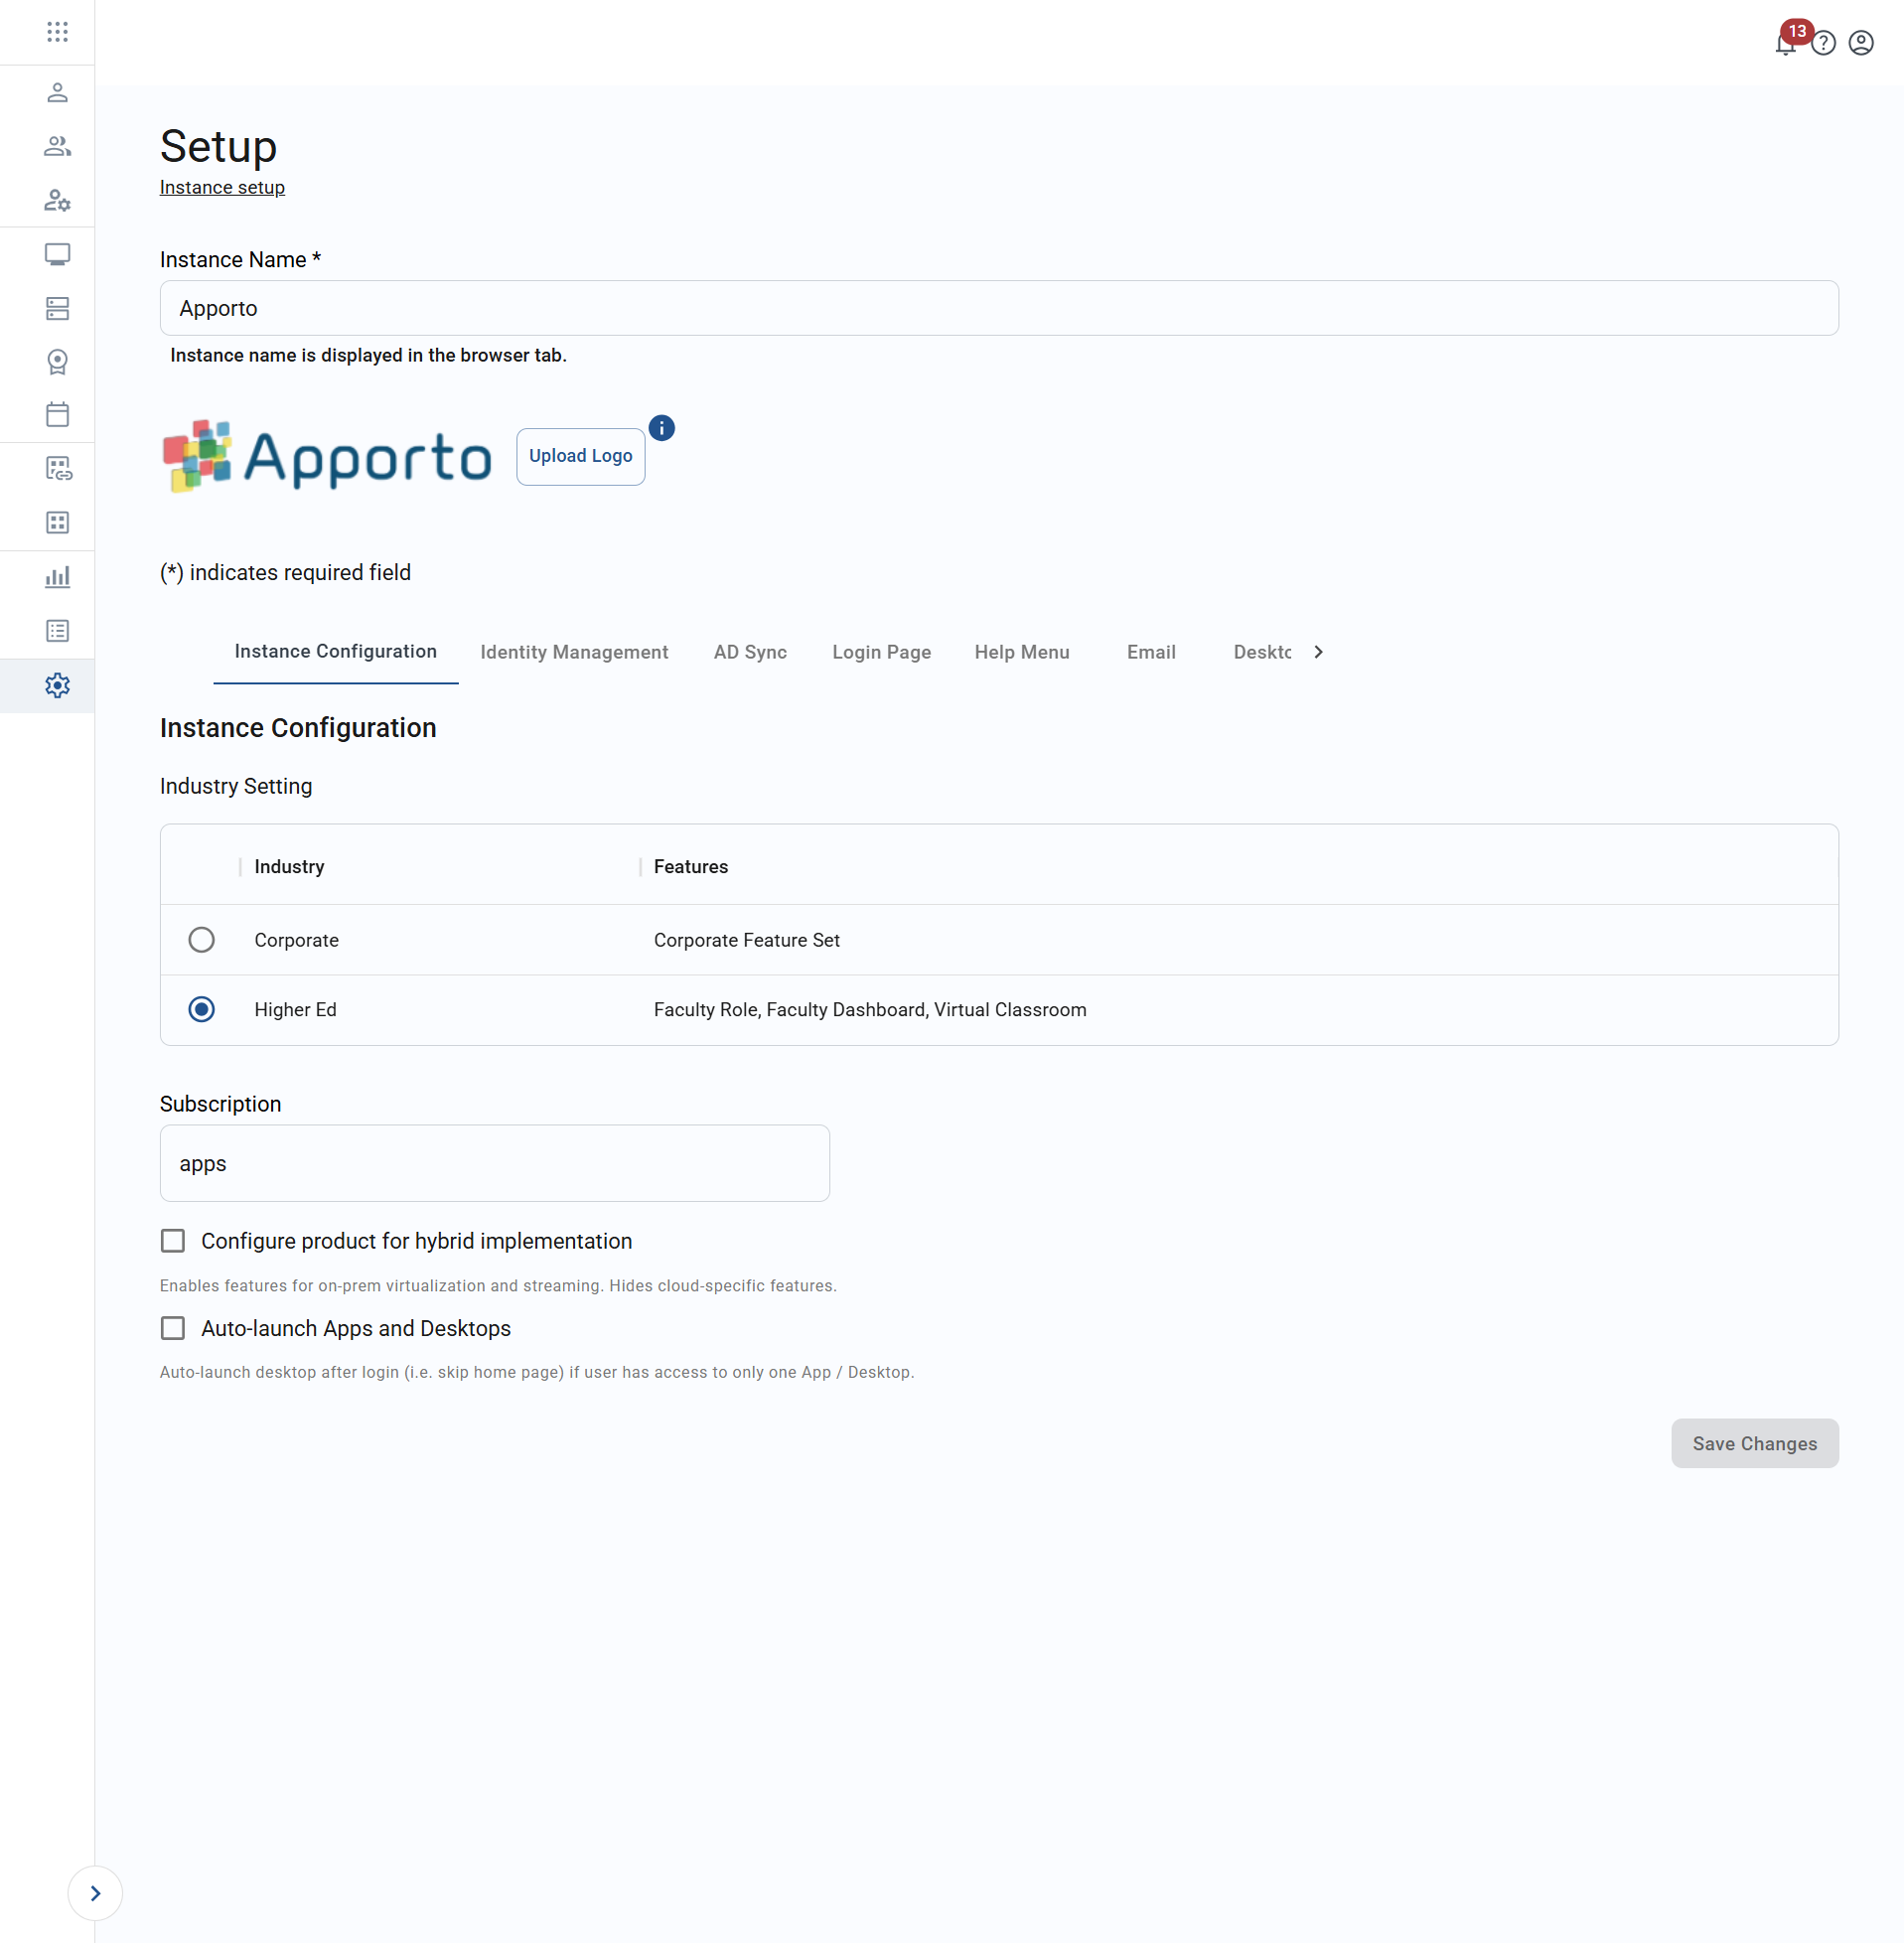The width and height of the screenshot is (1904, 1943).
Task: Select the Corporate industry radio button
Action: point(202,939)
